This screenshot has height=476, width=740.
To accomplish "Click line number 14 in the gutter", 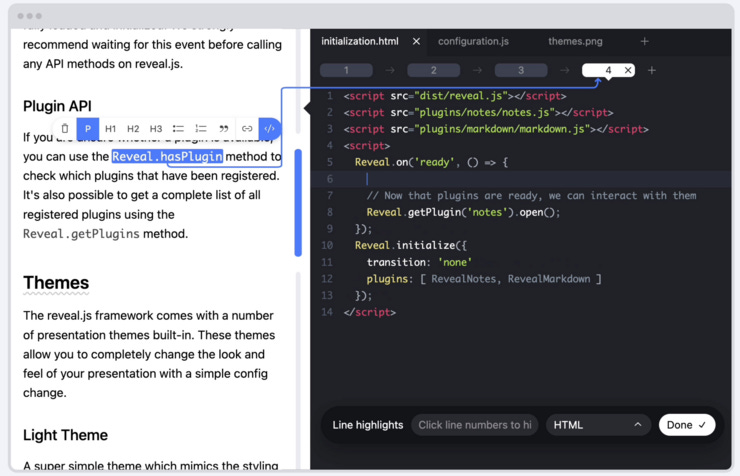I will pos(327,312).
